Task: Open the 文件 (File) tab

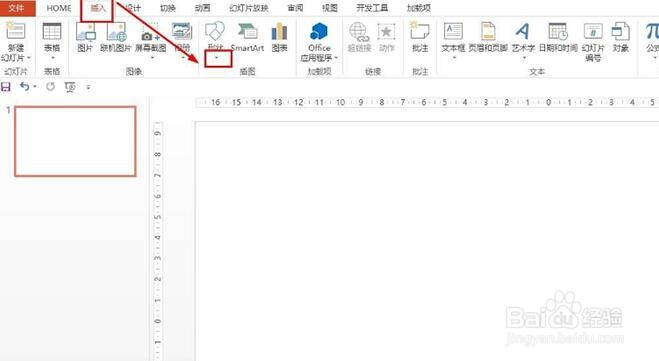Action: pyautogui.click(x=16, y=8)
